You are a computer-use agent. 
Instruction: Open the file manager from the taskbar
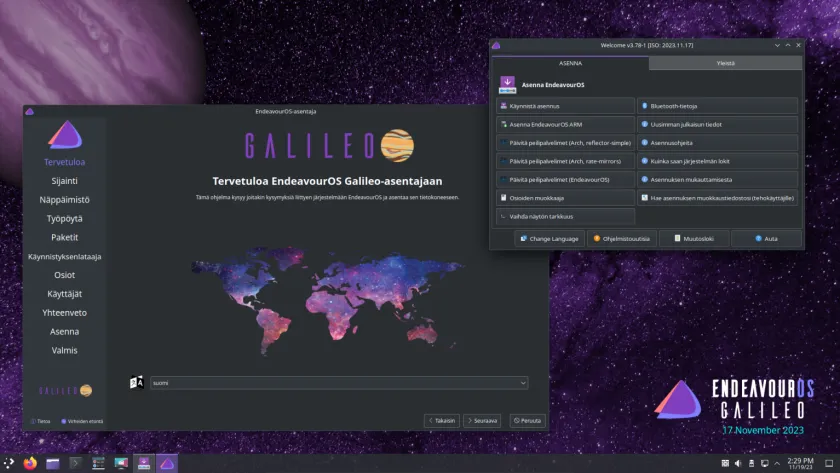[52, 463]
